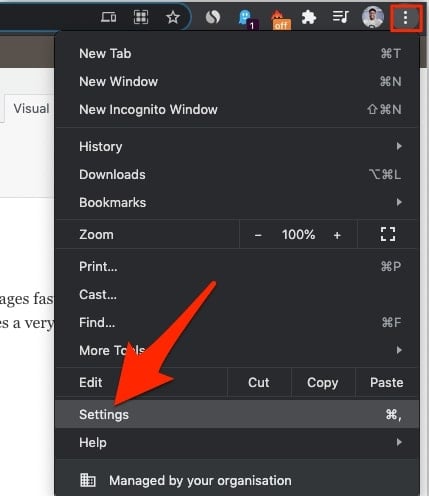Viewport: 429px width, 496px height.
Task: Select New Incognito Window
Action: (237, 110)
